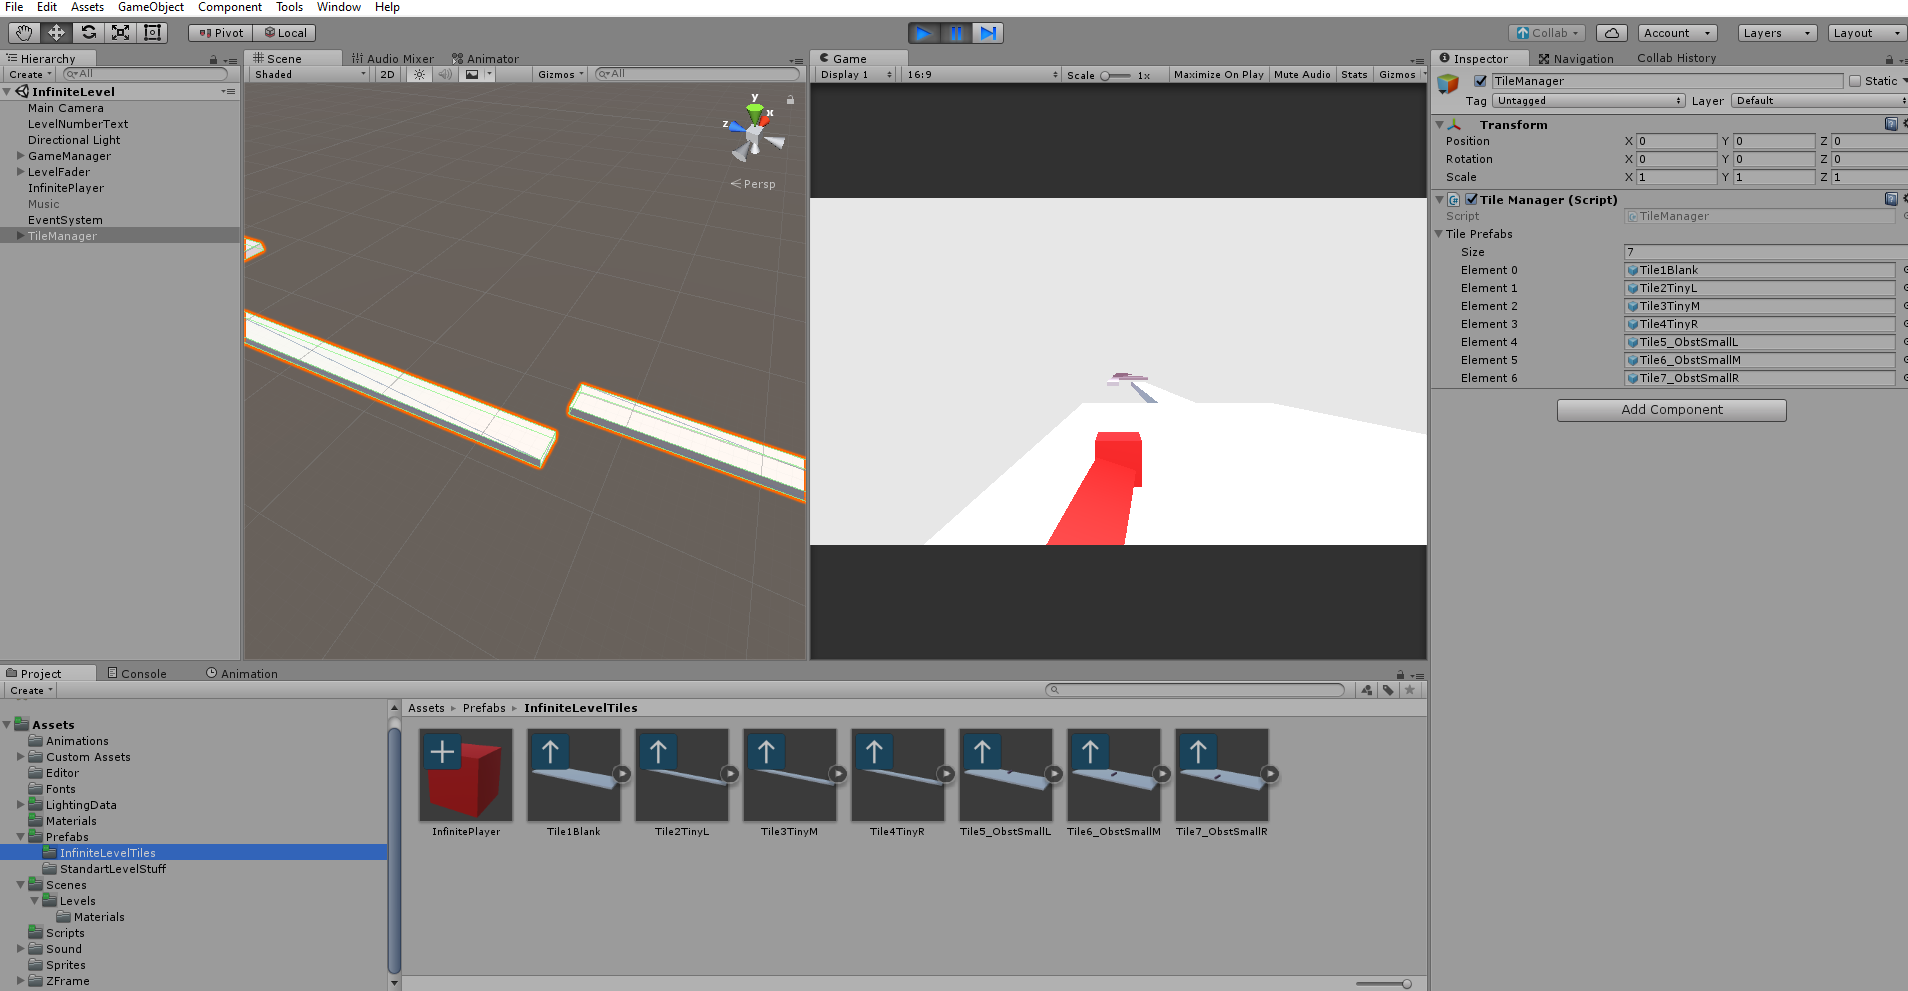The image size is (1908, 991).
Task: Toggle TileManager active checkbox
Action: pos(1480,81)
